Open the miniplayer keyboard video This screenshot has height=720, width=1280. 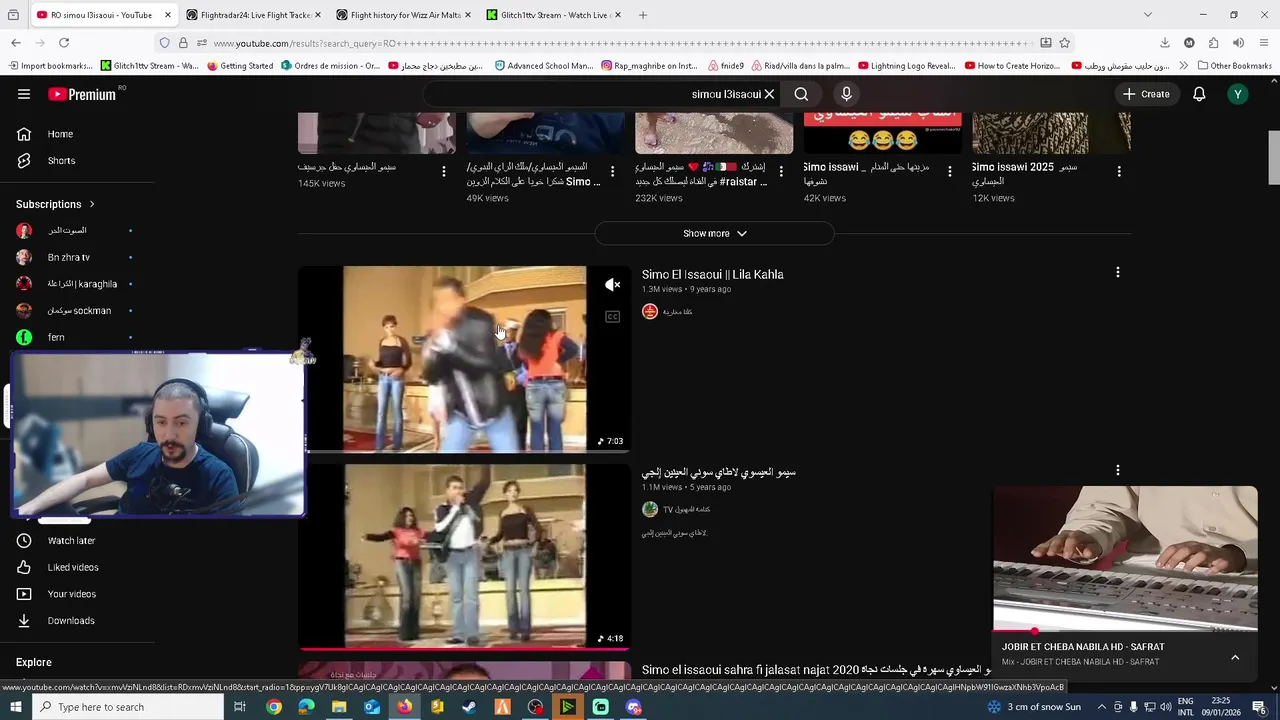1125,559
